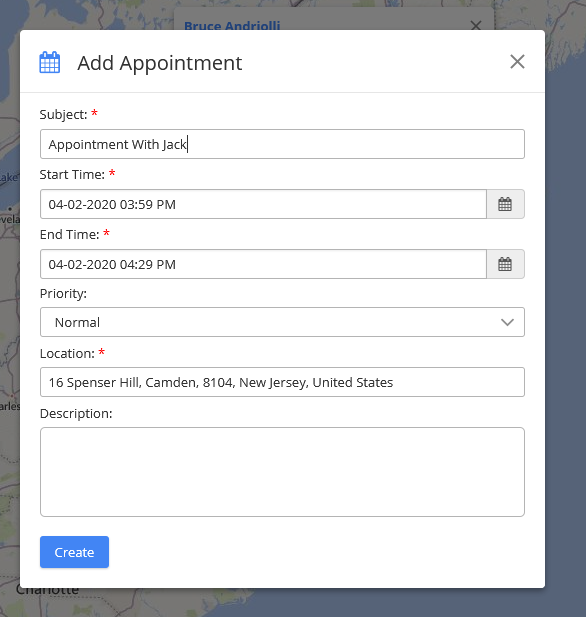Open Start Time calendar picker
The height and width of the screenshot is (617, 586).
click(x=505, y=204)
